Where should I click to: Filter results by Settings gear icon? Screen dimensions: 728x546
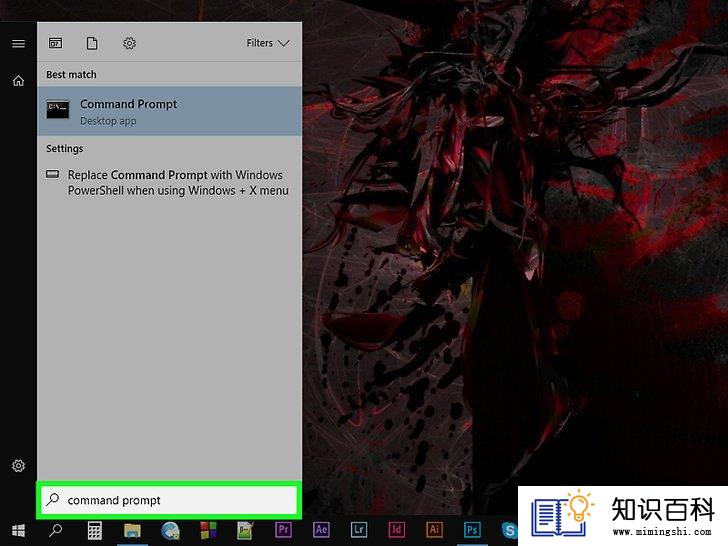129,43
